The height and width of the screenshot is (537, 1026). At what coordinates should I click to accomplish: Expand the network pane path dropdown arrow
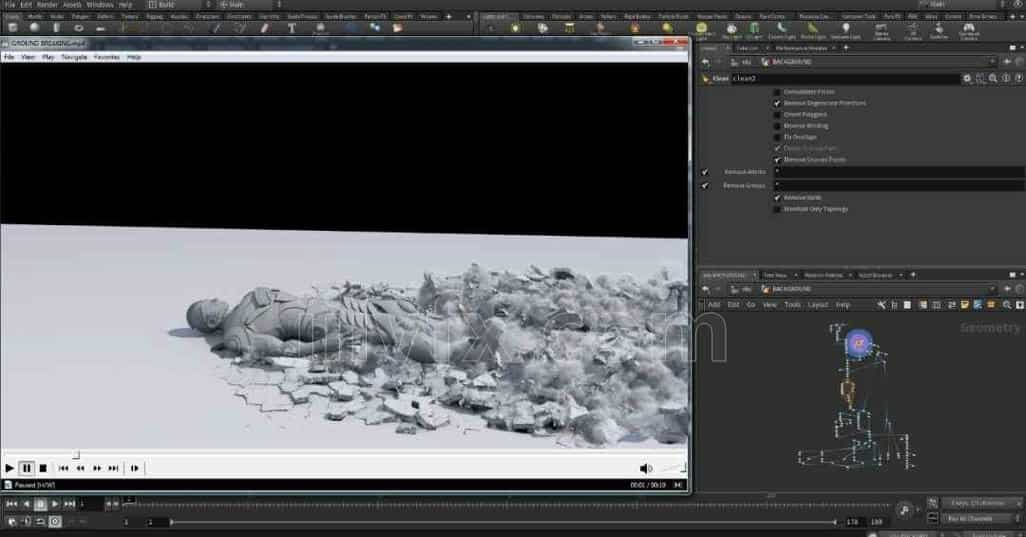click(x=993, y=289)
